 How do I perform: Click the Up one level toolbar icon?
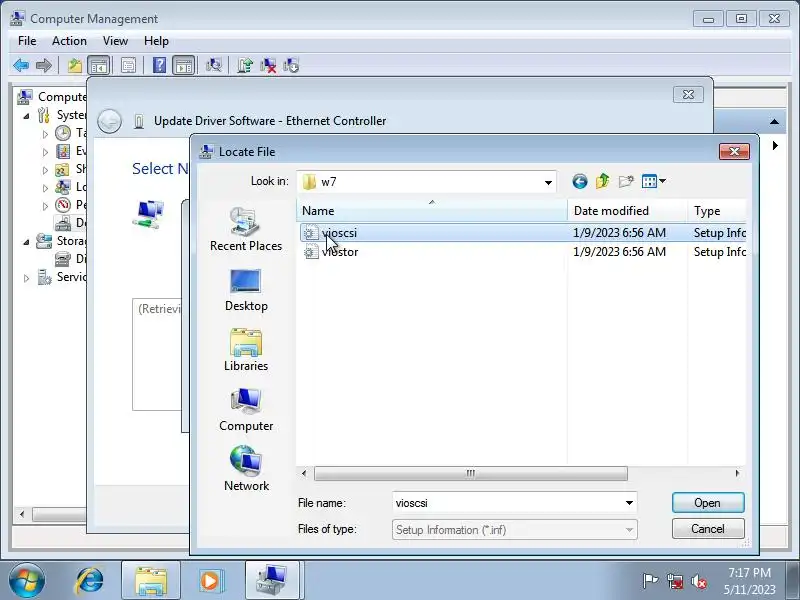coord(75,65)
